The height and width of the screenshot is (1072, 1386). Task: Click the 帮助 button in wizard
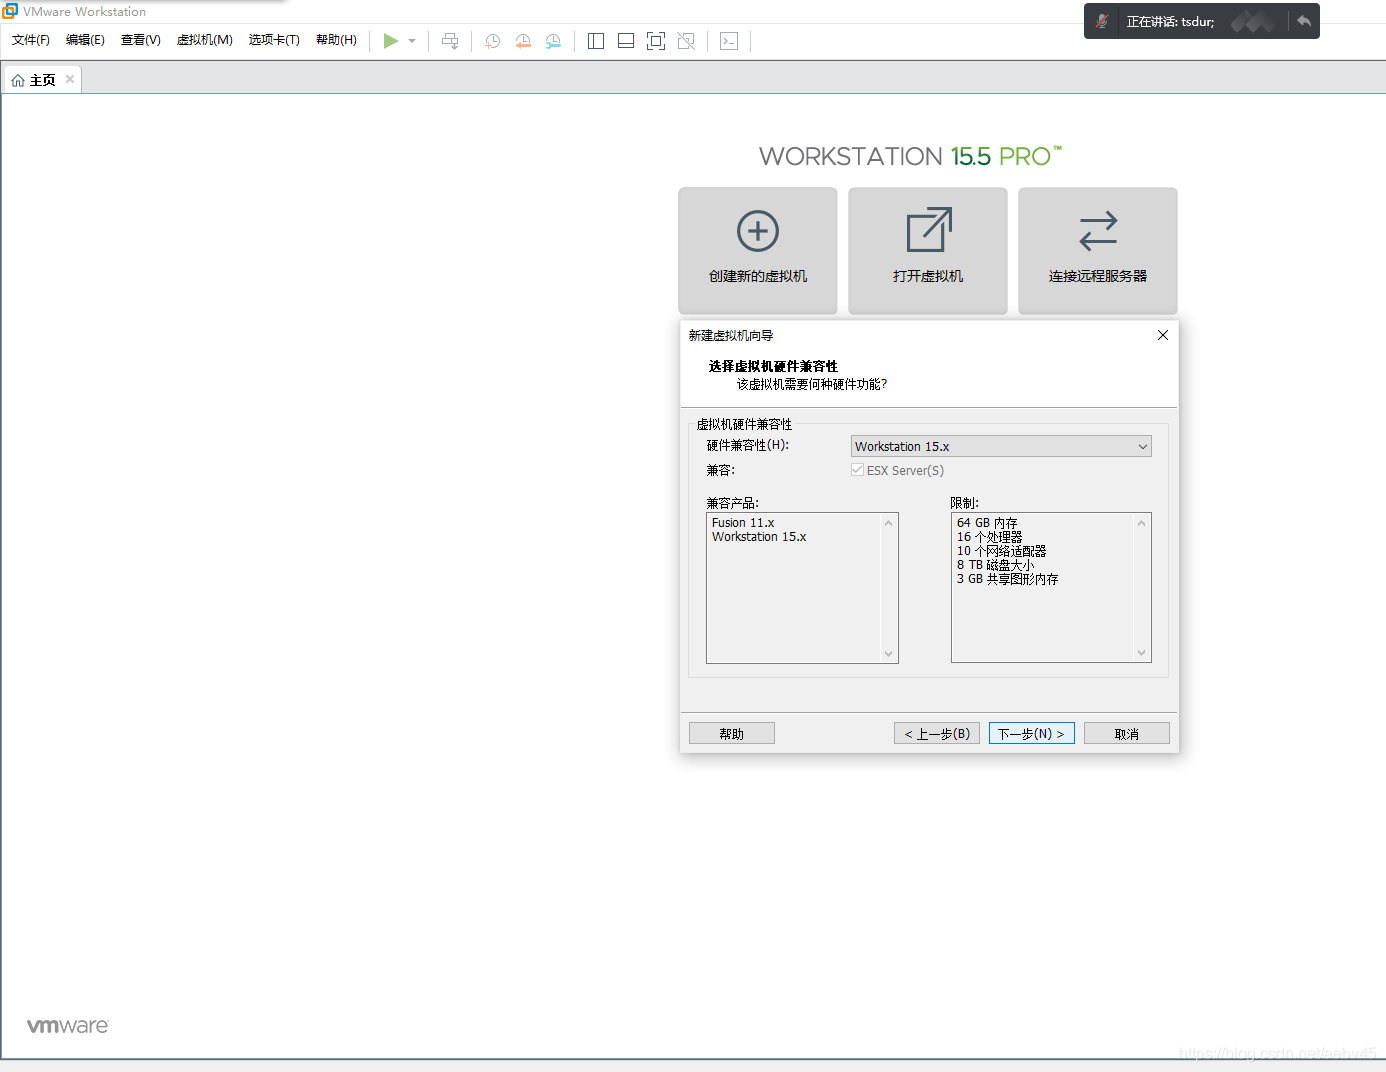coord(732,733)
